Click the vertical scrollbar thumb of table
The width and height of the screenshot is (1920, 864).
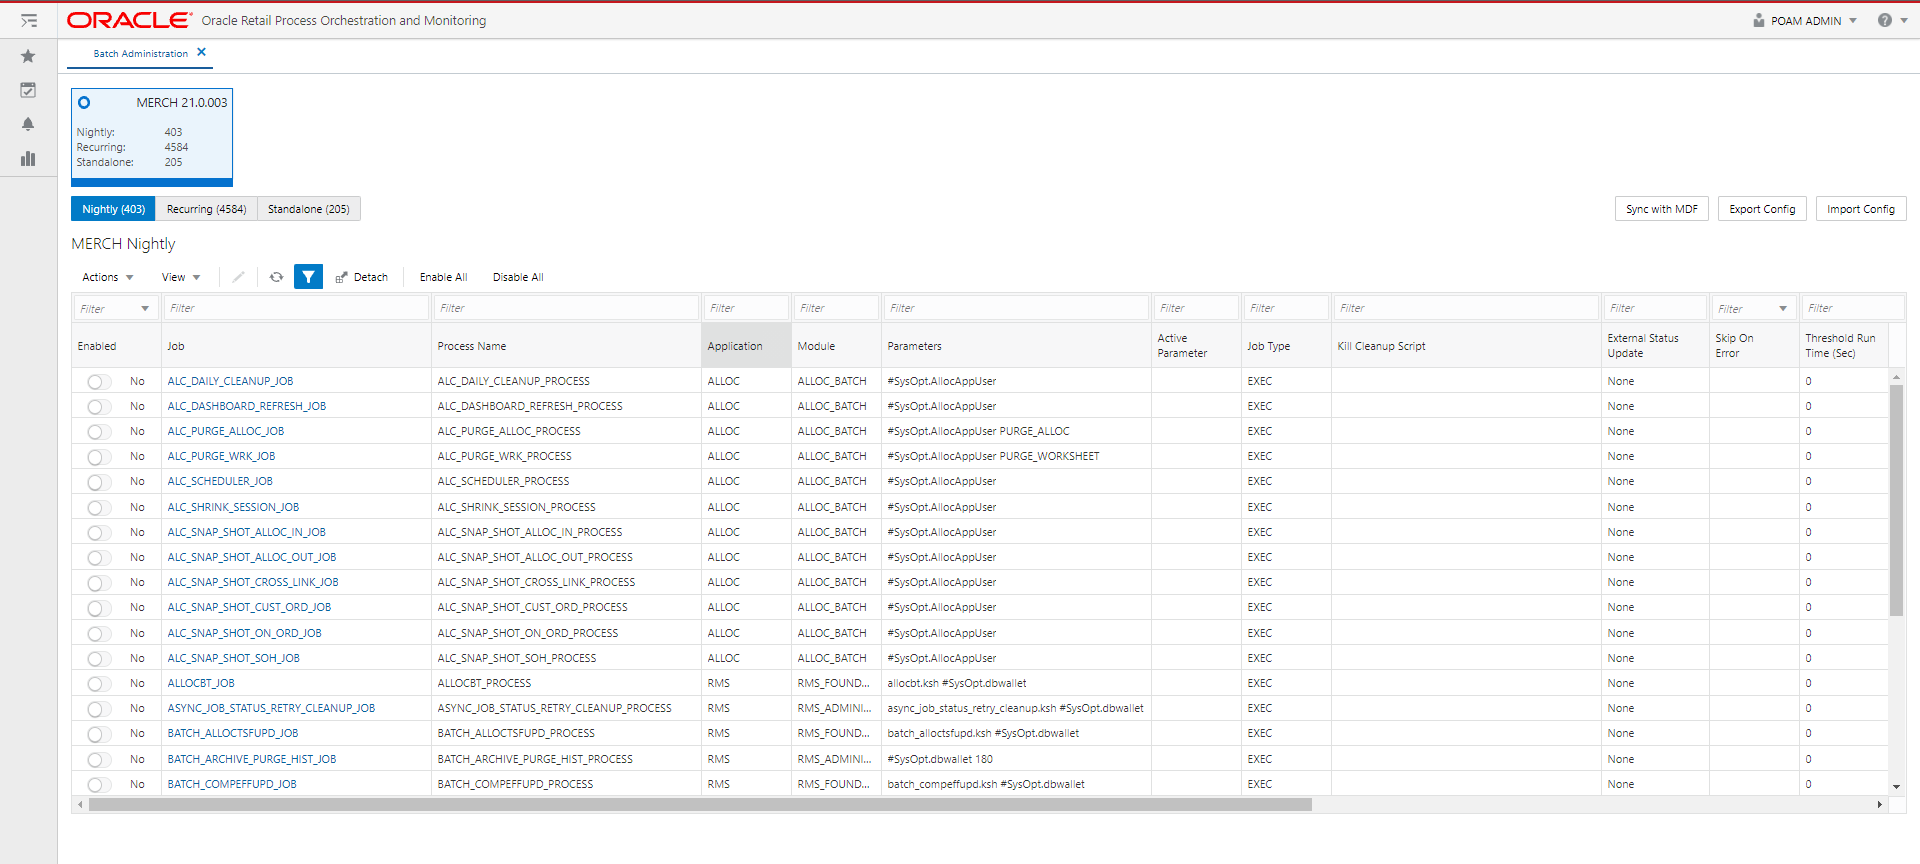[1896, 500]
